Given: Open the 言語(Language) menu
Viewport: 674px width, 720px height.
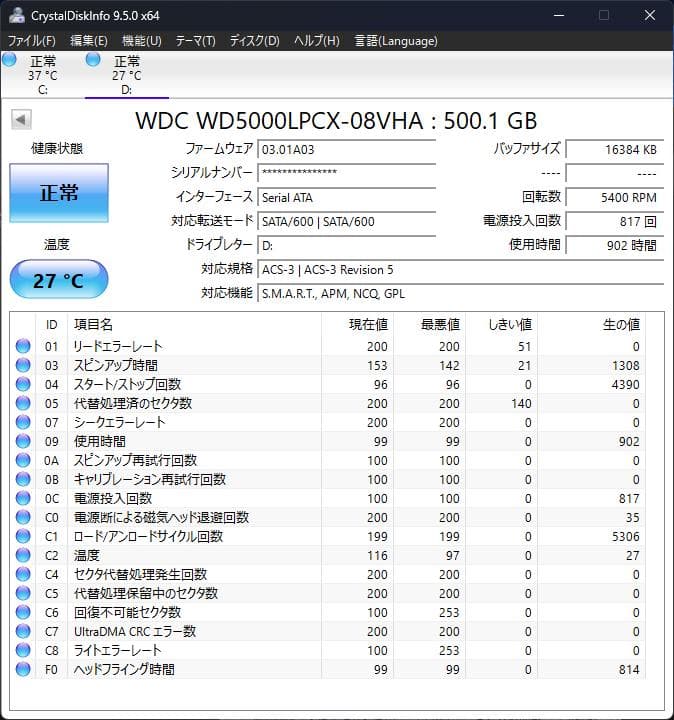Looking at the screenshot, I should tap(396, 41).
